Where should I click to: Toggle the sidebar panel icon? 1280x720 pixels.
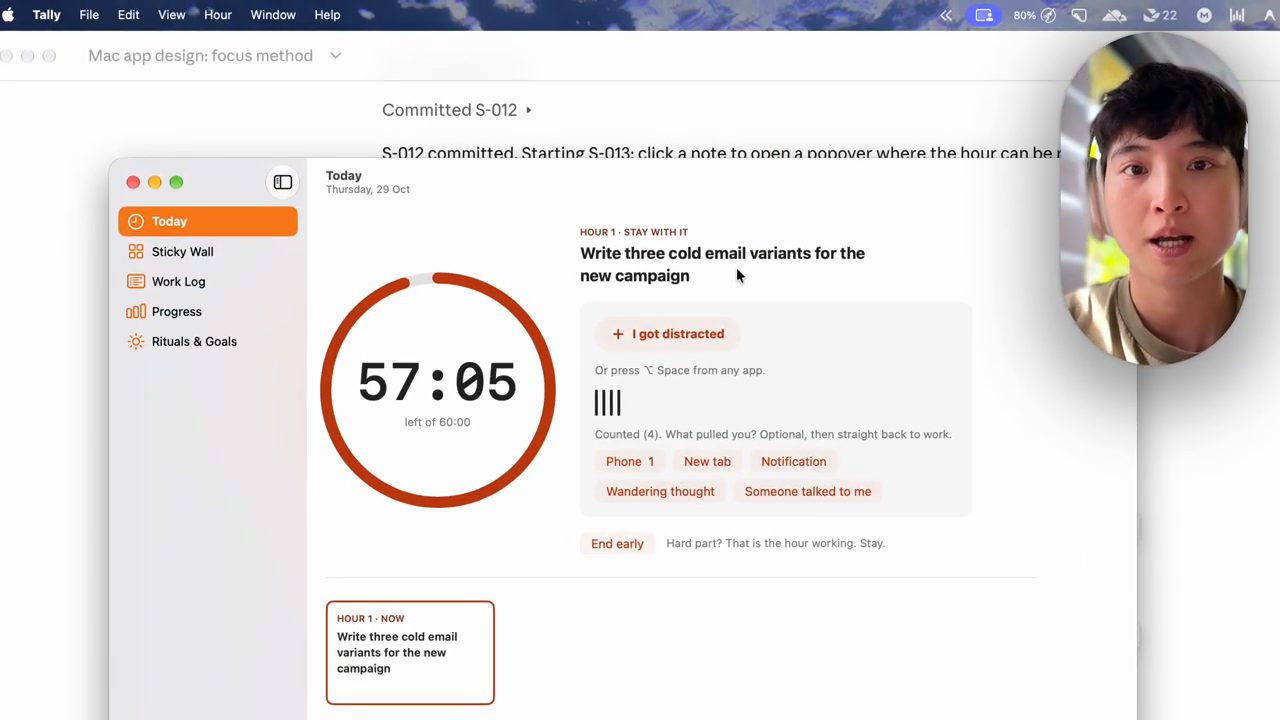[283, 182]
